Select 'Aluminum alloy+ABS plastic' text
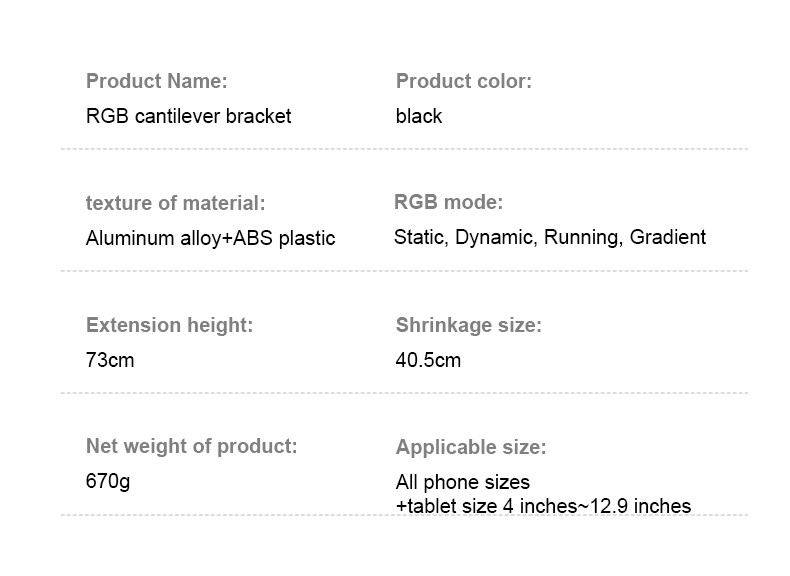 (x=210, y=238)
